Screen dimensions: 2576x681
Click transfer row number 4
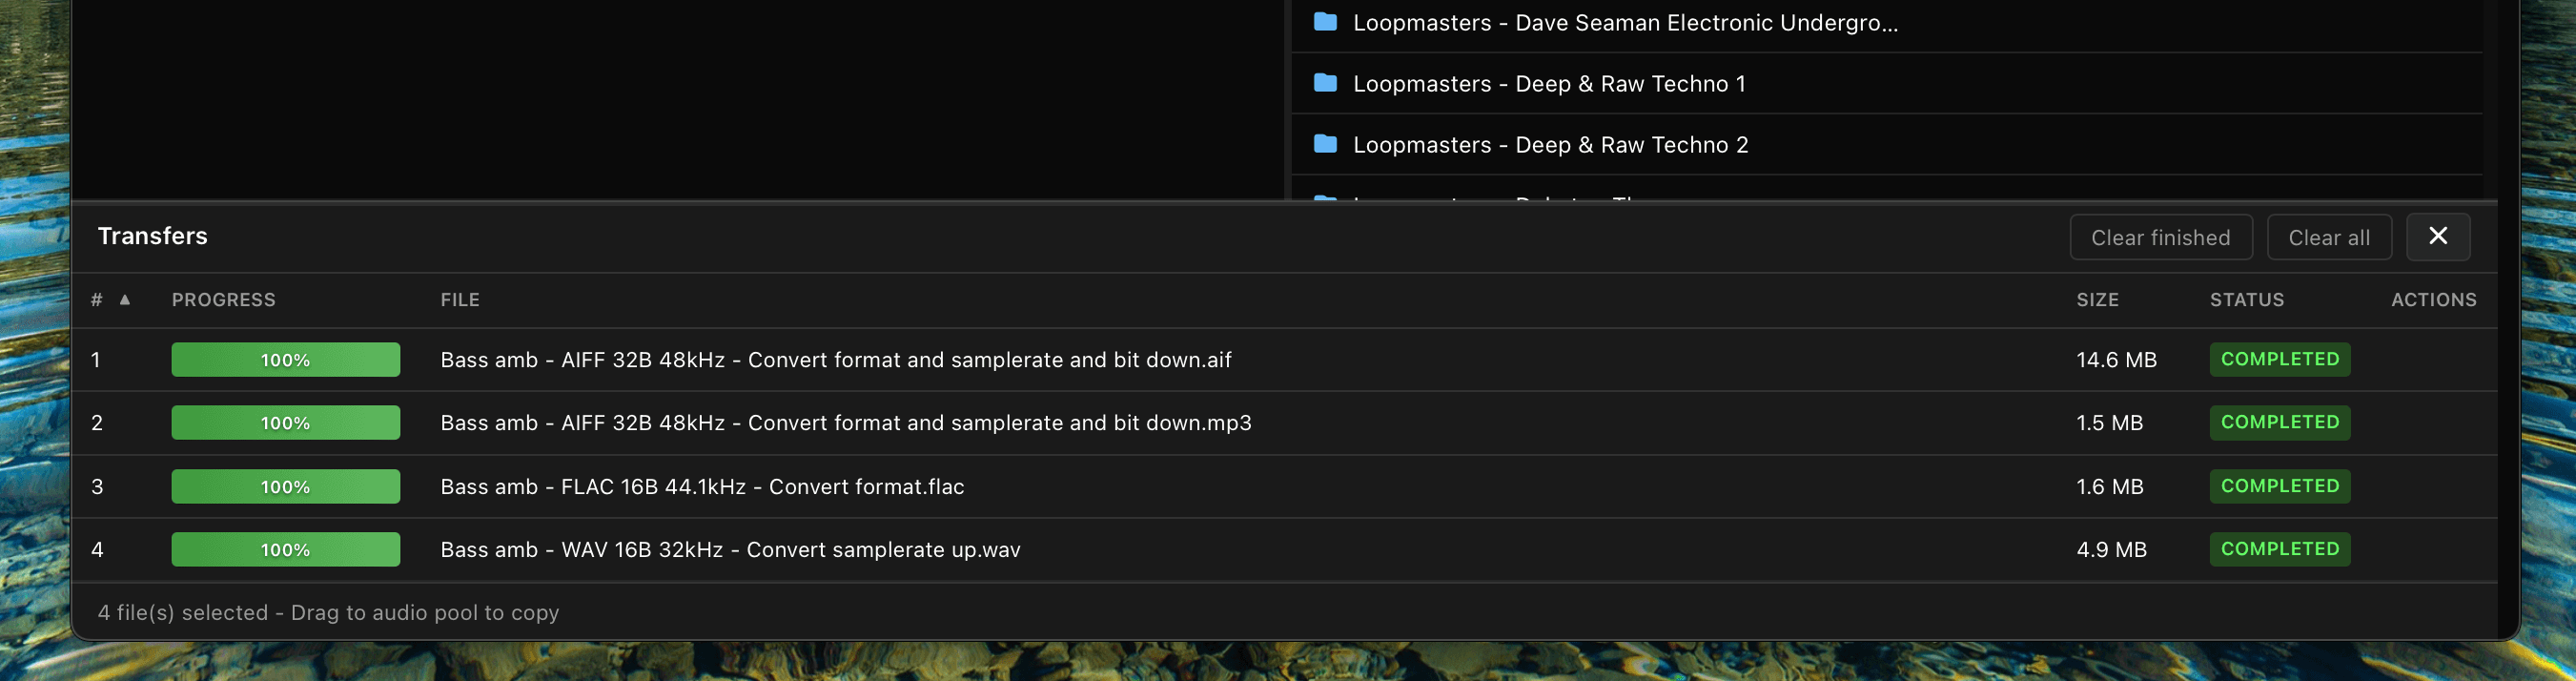[97, 550]
